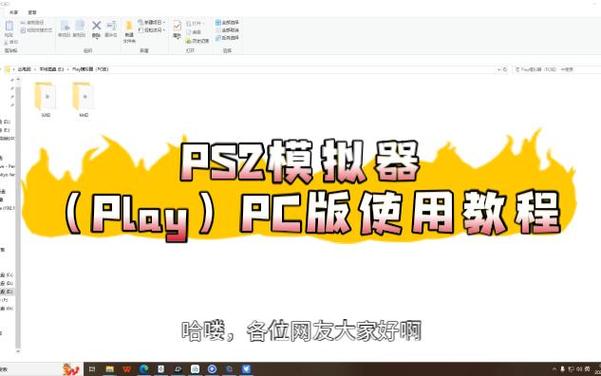Click the Play模拟器 (PC版) breadcrumb
The width and height of the screenshot is (601, 376).
(90, 69)
